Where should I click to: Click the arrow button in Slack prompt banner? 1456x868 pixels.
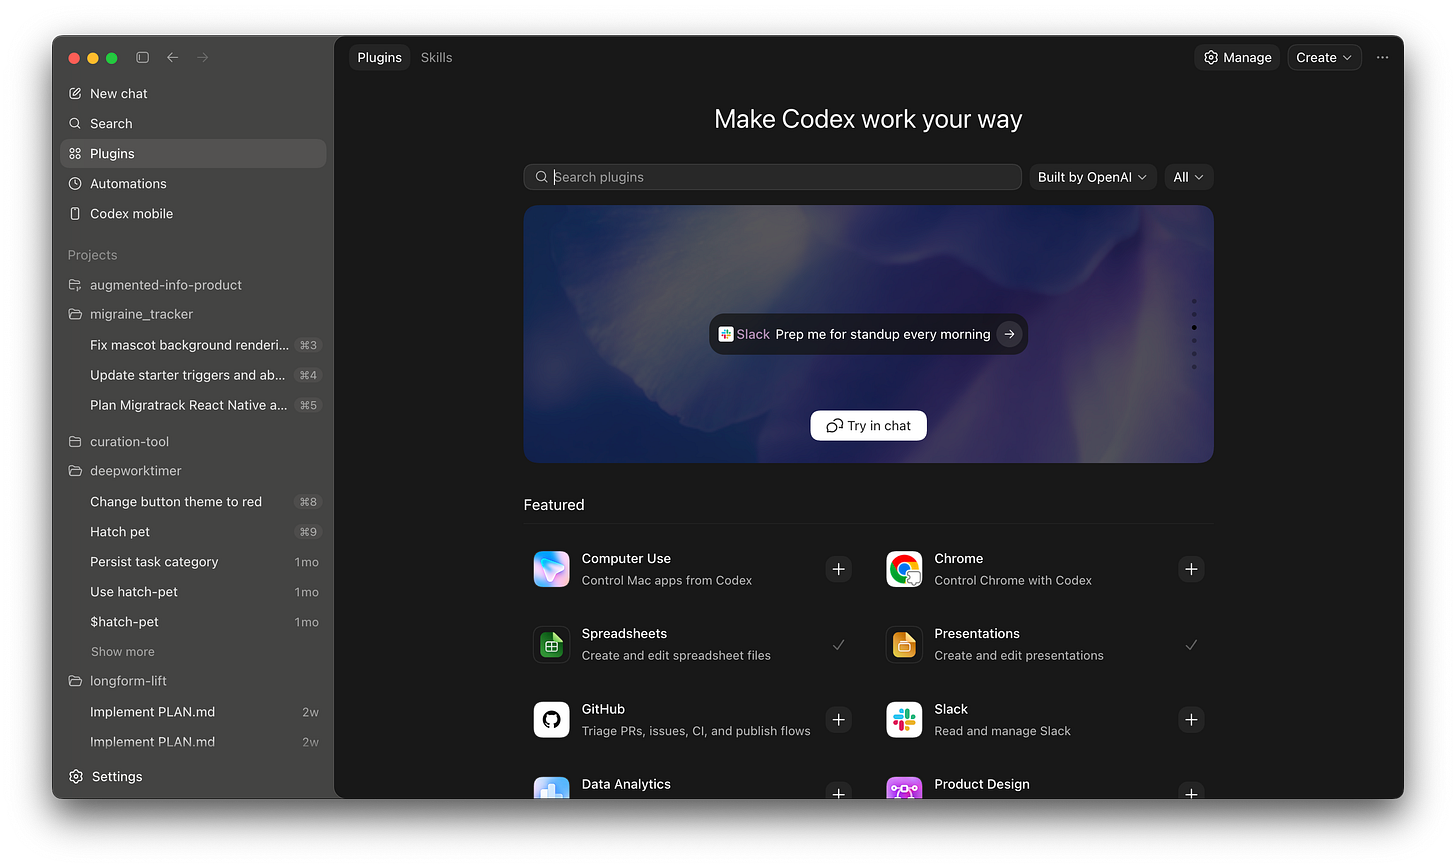pos(1010,334)
